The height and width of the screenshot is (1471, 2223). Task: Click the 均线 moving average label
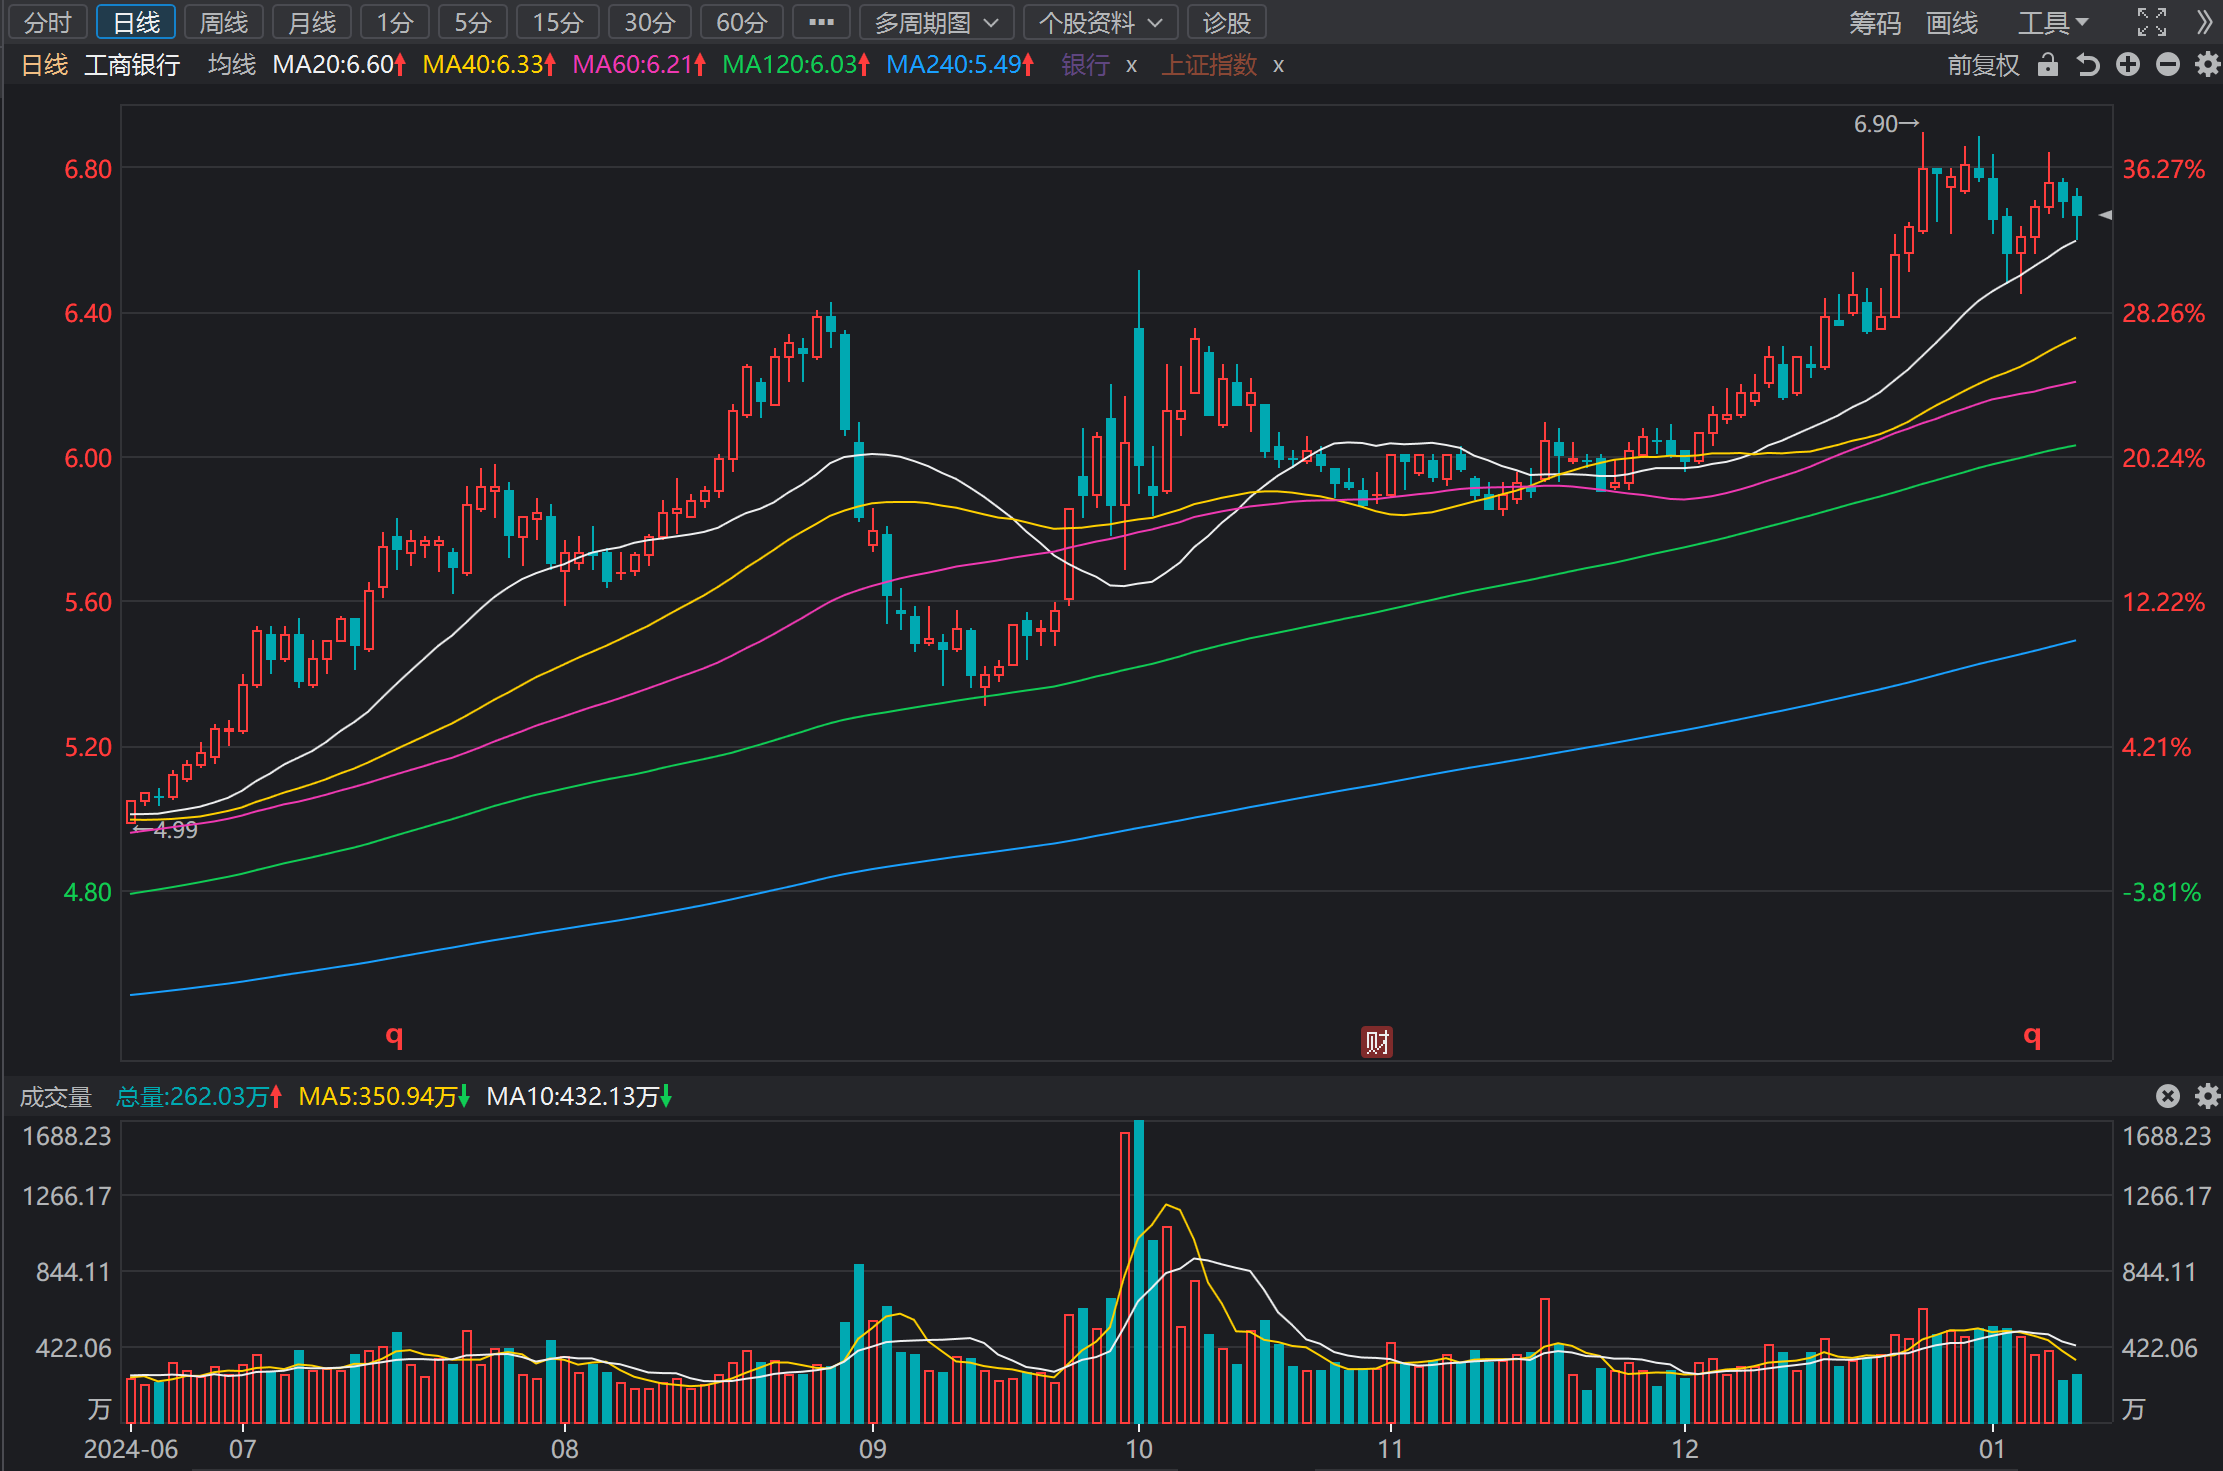click(x=232, y=65)
